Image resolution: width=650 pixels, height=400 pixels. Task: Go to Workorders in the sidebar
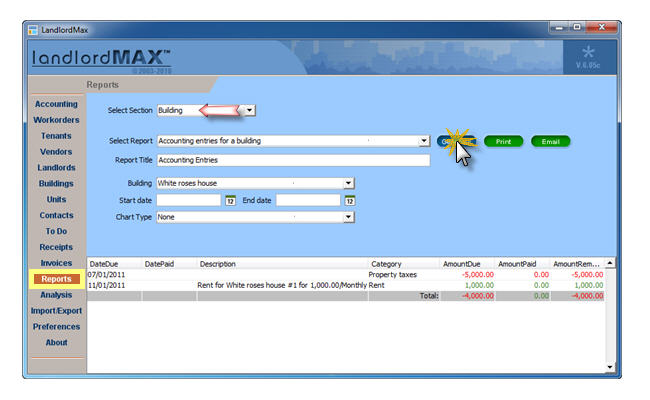(x=56, y=120)
